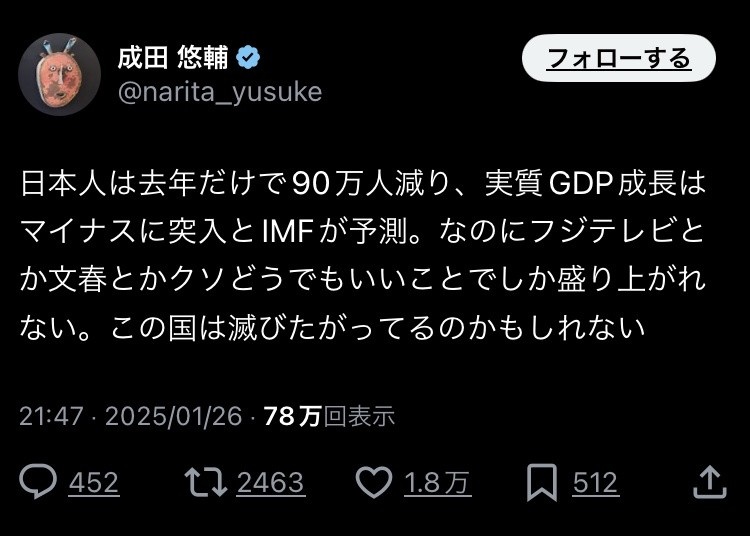View the 2463 reposts count
The height and width of the screenshot is (536, 750).
pos(270,483)
